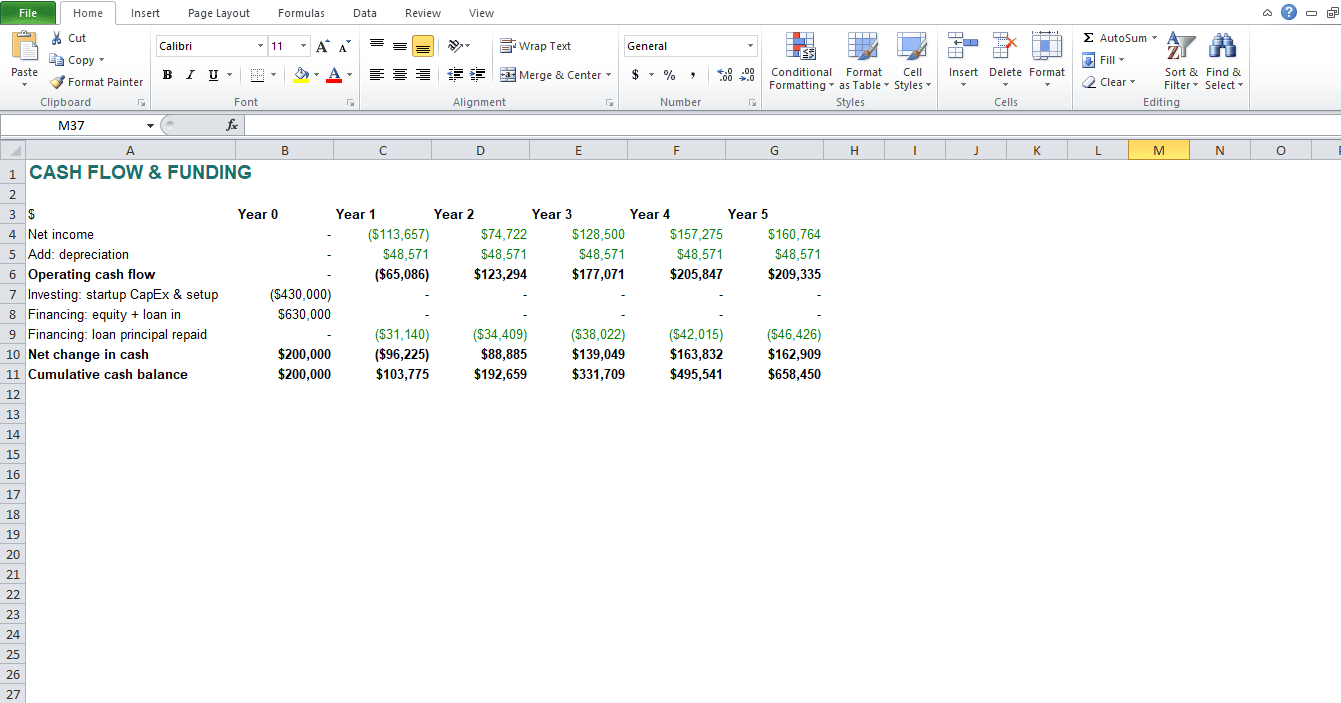The image size is (1341, 703).
Task: Open the Page Layout tab
Action: [x=219, y=13]
